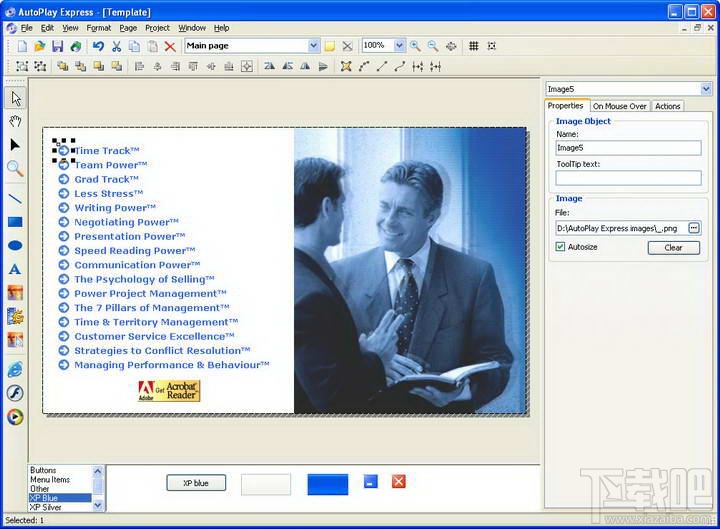The height and width of the screenshot is (529, 720).
Task: Select the media player object tool
Action: 15,417
